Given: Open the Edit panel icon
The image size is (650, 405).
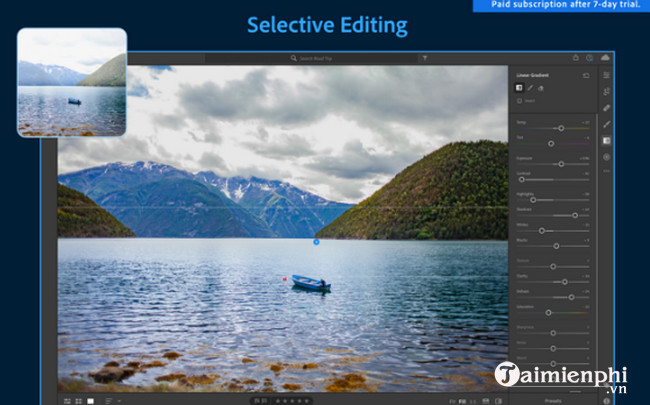Looking at the screenshot, I should click(x=606, y=75).
